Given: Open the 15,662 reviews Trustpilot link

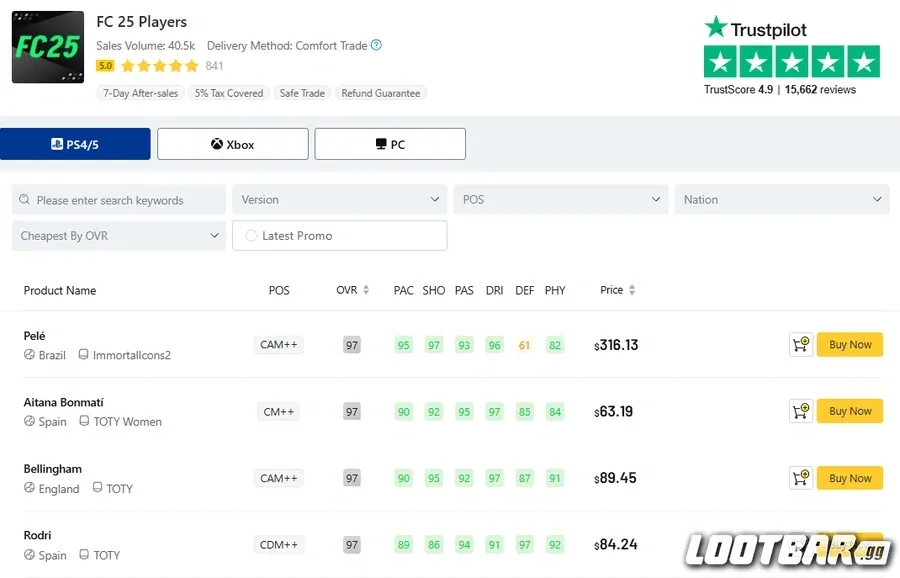Looking at the screenshot, I should click(820, 90).
